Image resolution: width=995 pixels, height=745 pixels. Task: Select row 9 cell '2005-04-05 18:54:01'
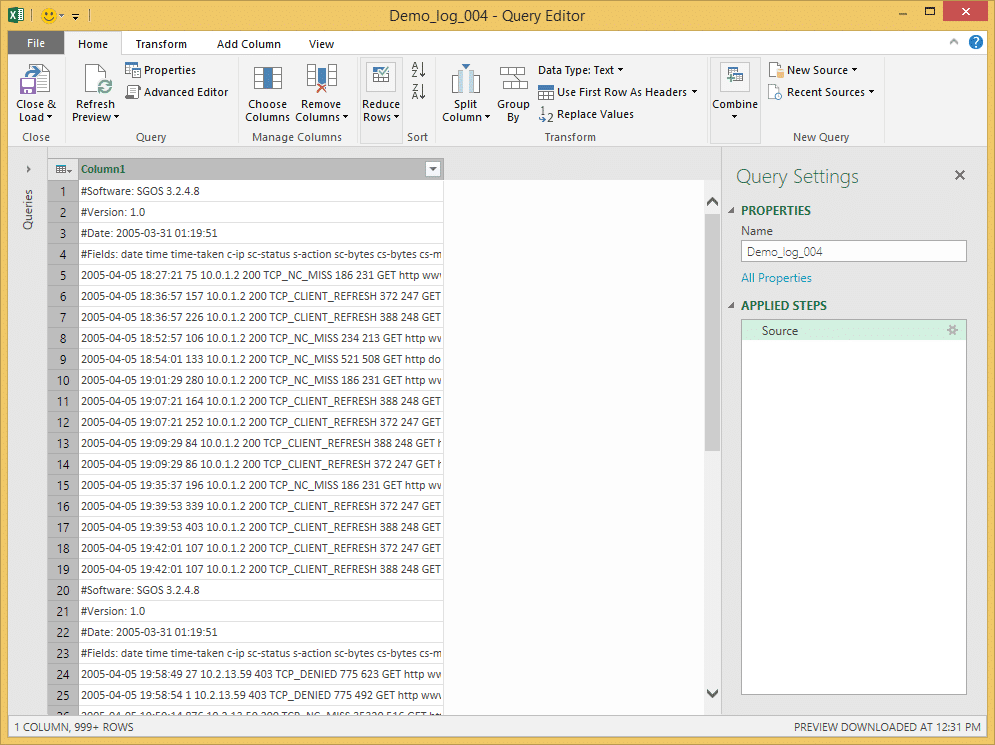261,359
